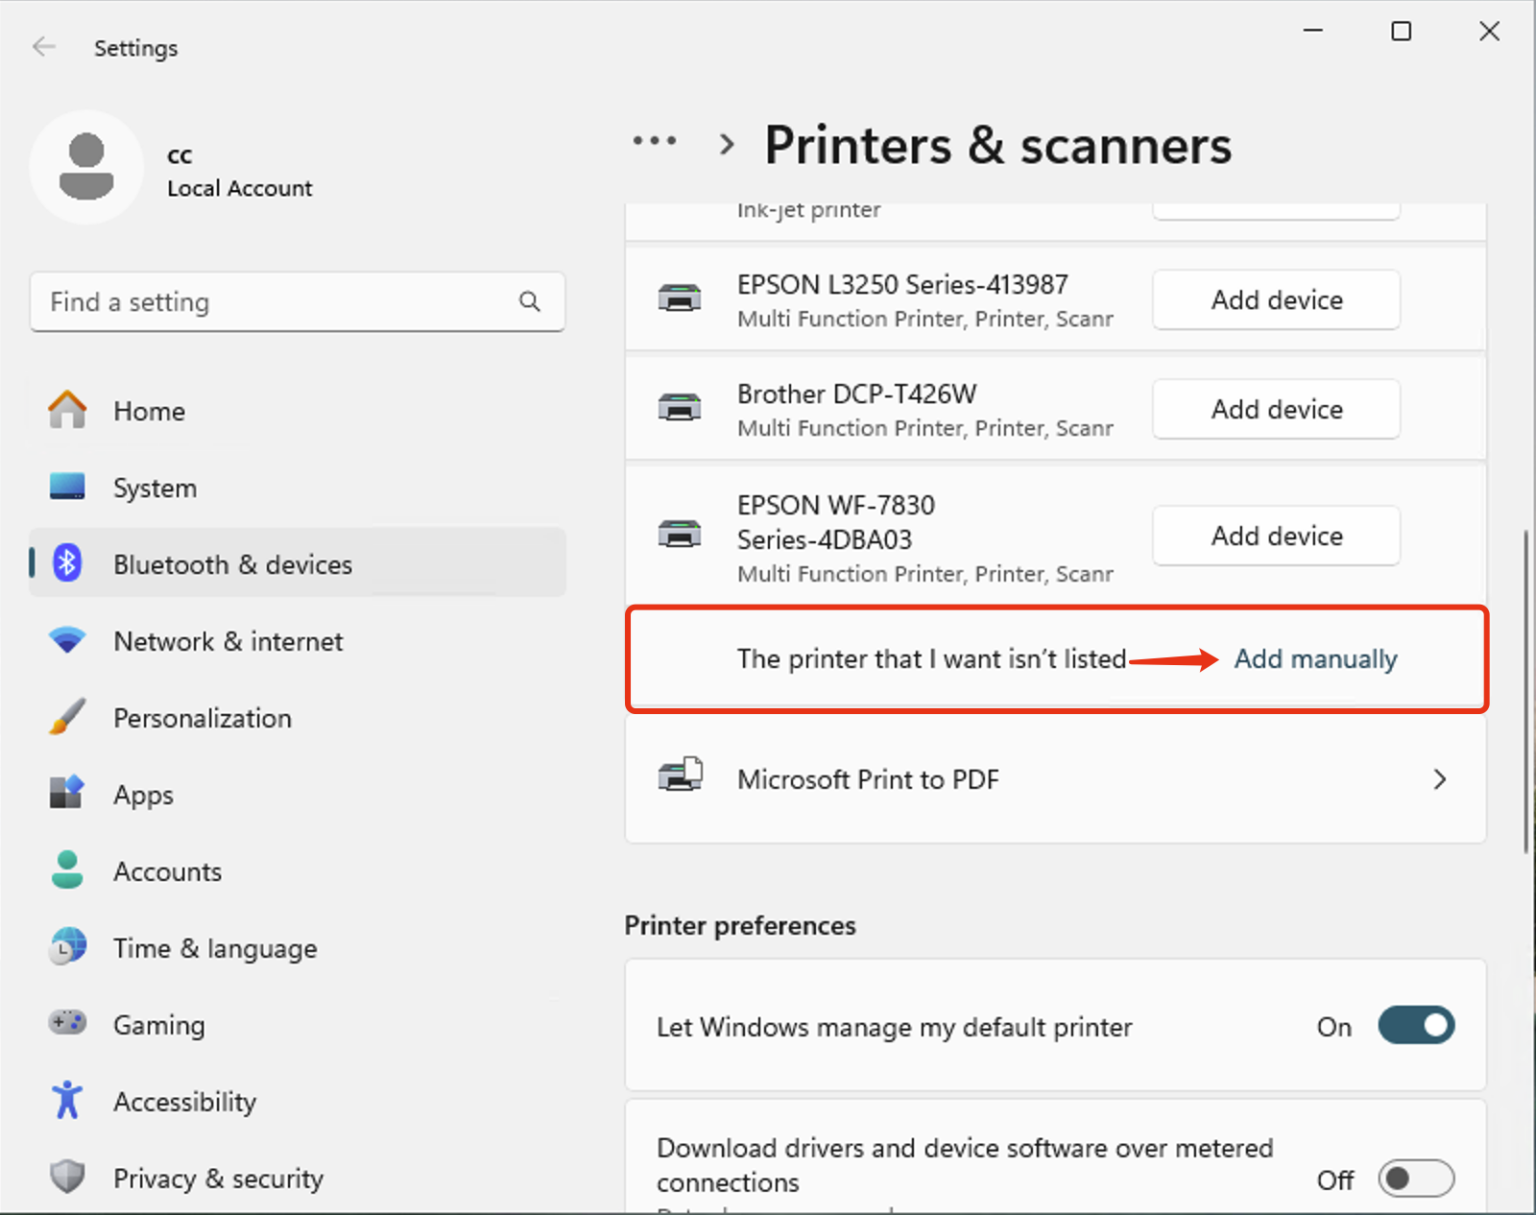
Task: Click the Accessibility sidebar icon
Action: pyautogui.click(x=66, y=1100)
